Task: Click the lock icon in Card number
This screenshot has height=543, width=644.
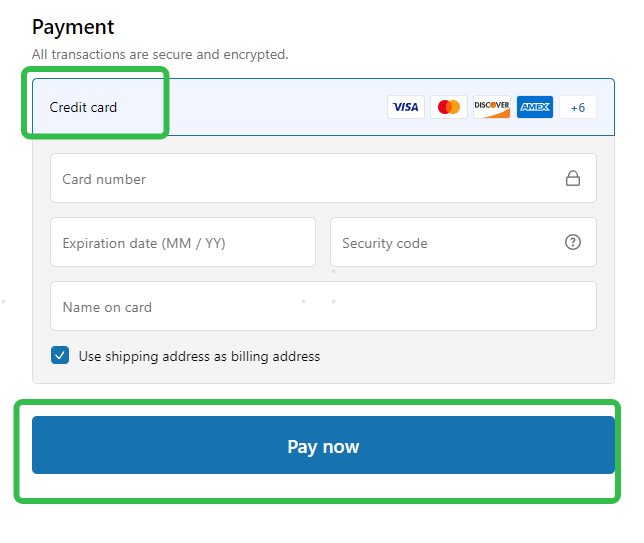Action: 573,179
